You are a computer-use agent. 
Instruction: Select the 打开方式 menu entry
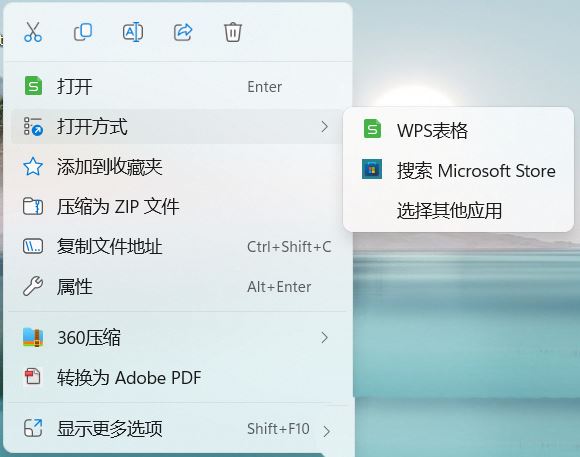tap(176, 127)
